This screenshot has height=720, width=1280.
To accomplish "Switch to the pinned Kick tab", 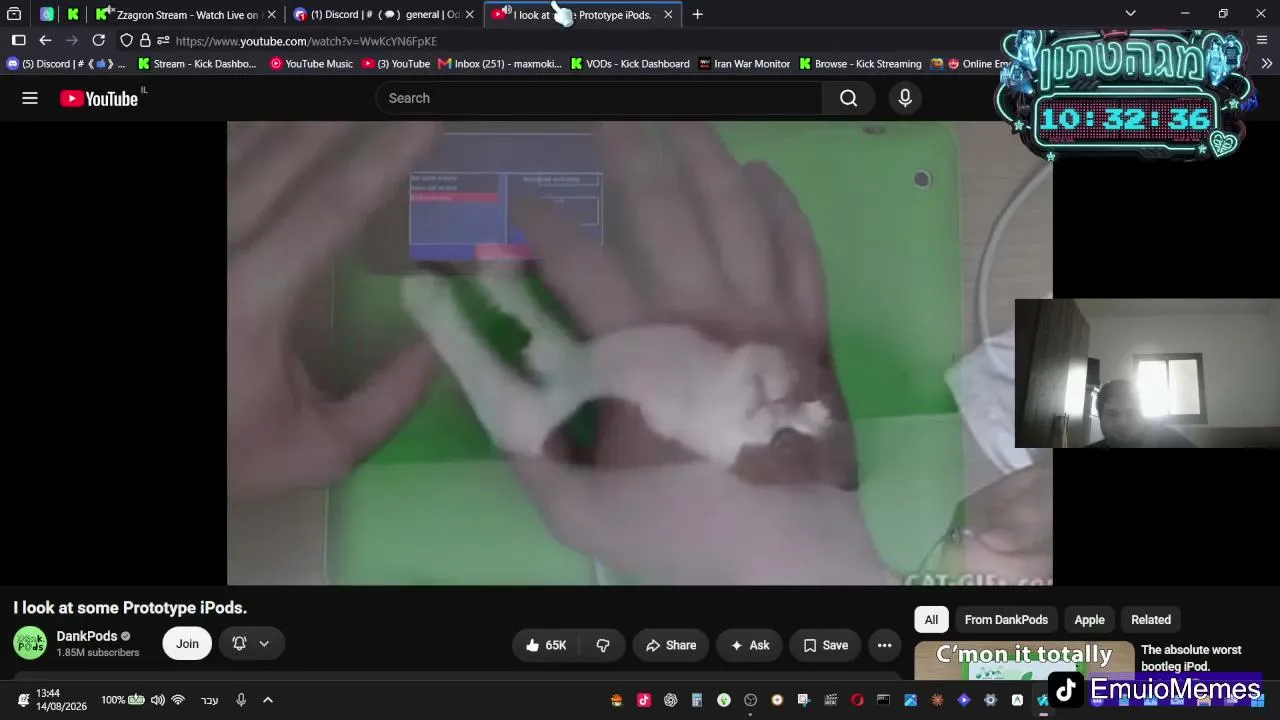I will [x=73, y=14].
